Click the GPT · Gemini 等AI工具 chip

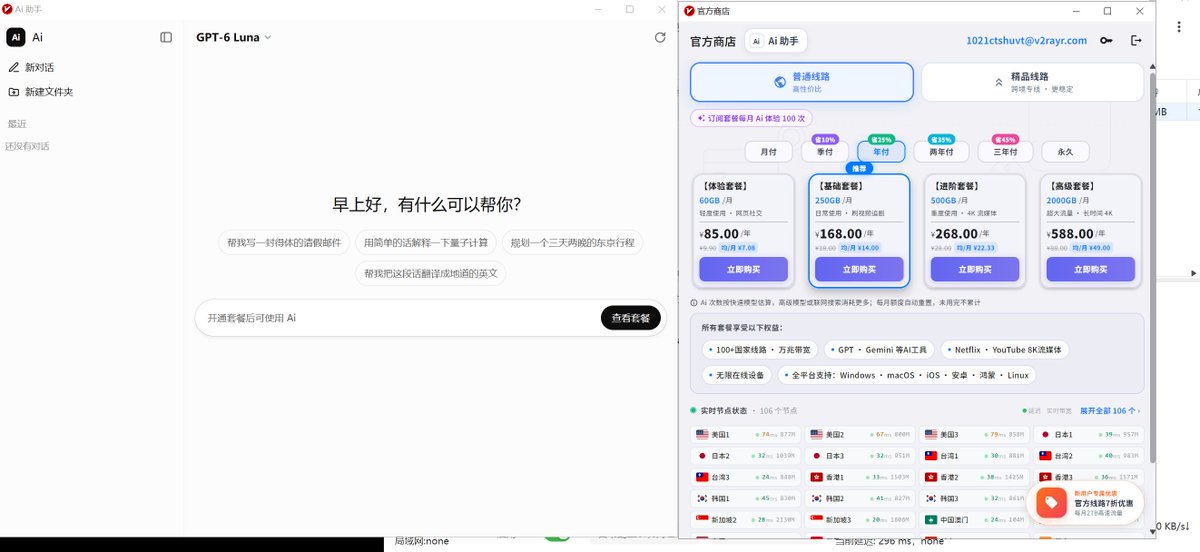tap(879, 350)
